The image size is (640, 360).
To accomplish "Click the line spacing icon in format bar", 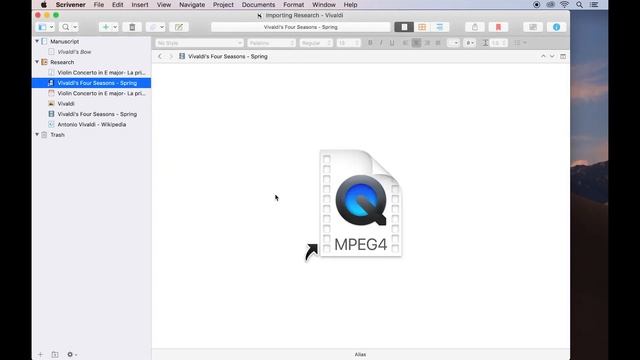I will click(485, 43).
